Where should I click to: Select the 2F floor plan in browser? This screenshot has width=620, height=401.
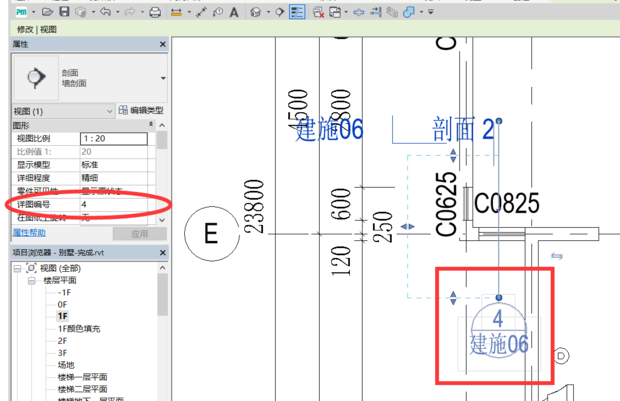(x=62, y=340)
